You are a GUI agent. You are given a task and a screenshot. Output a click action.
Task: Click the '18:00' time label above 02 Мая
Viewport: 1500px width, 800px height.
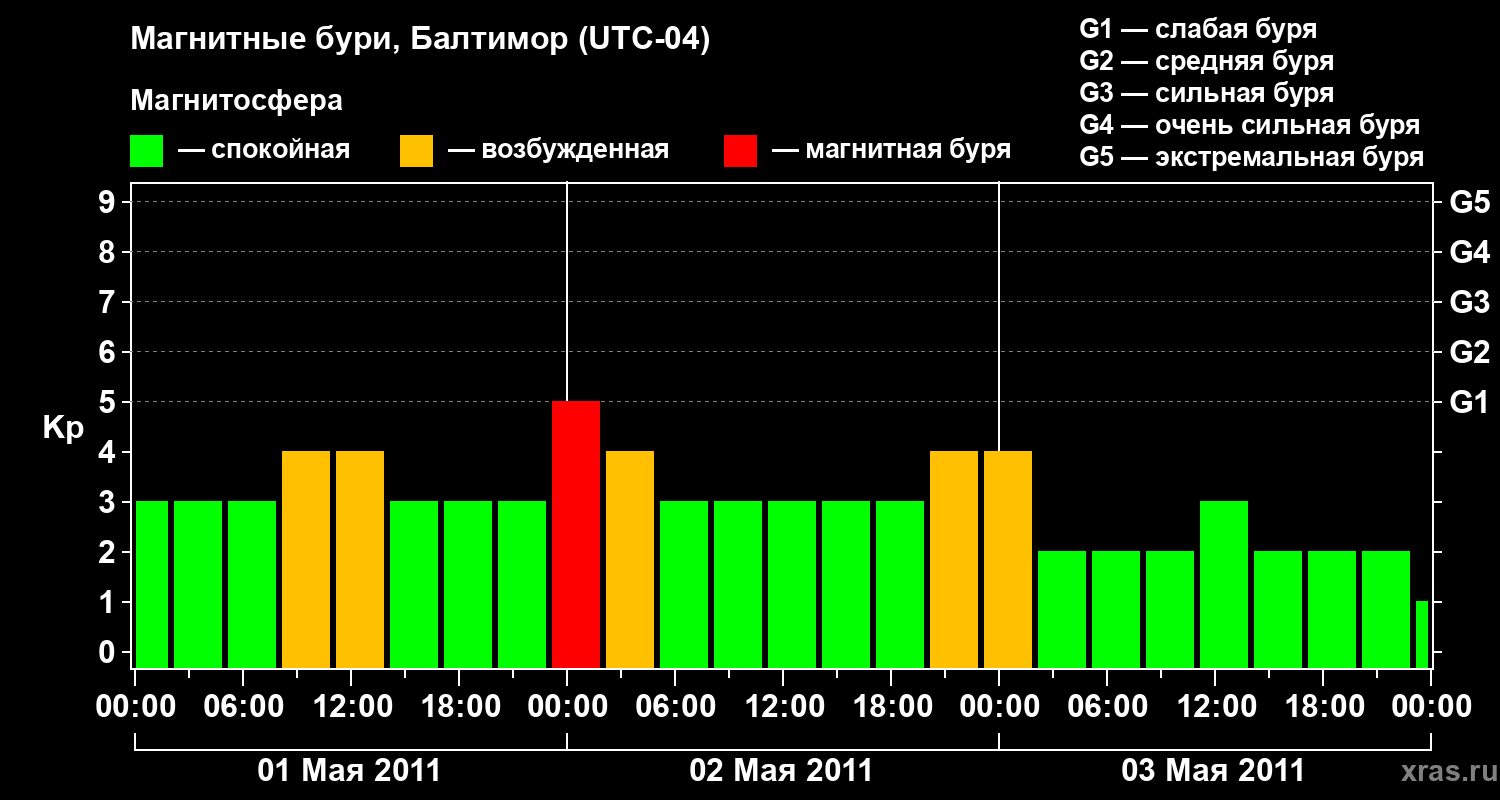coord(891,706)
